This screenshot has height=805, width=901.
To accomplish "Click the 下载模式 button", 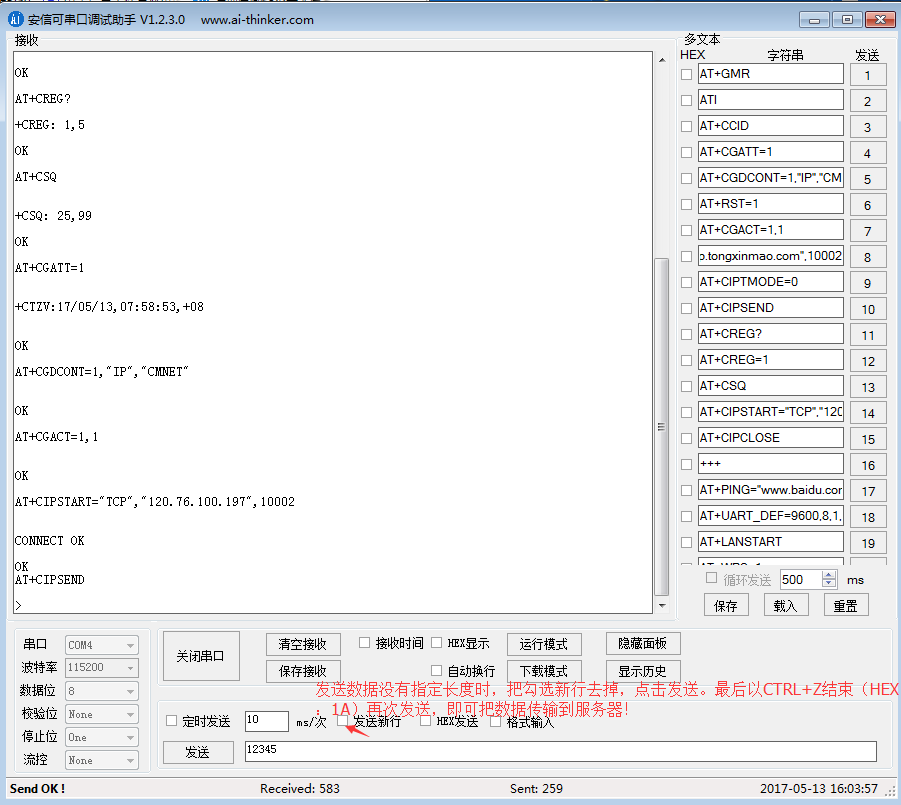I will pyautogui.click(x=544, y=671).
